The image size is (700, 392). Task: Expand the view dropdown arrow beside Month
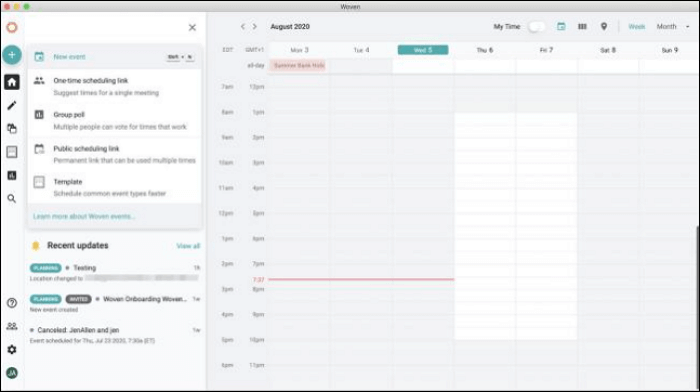pyautogui.click(x=688, y=27)
